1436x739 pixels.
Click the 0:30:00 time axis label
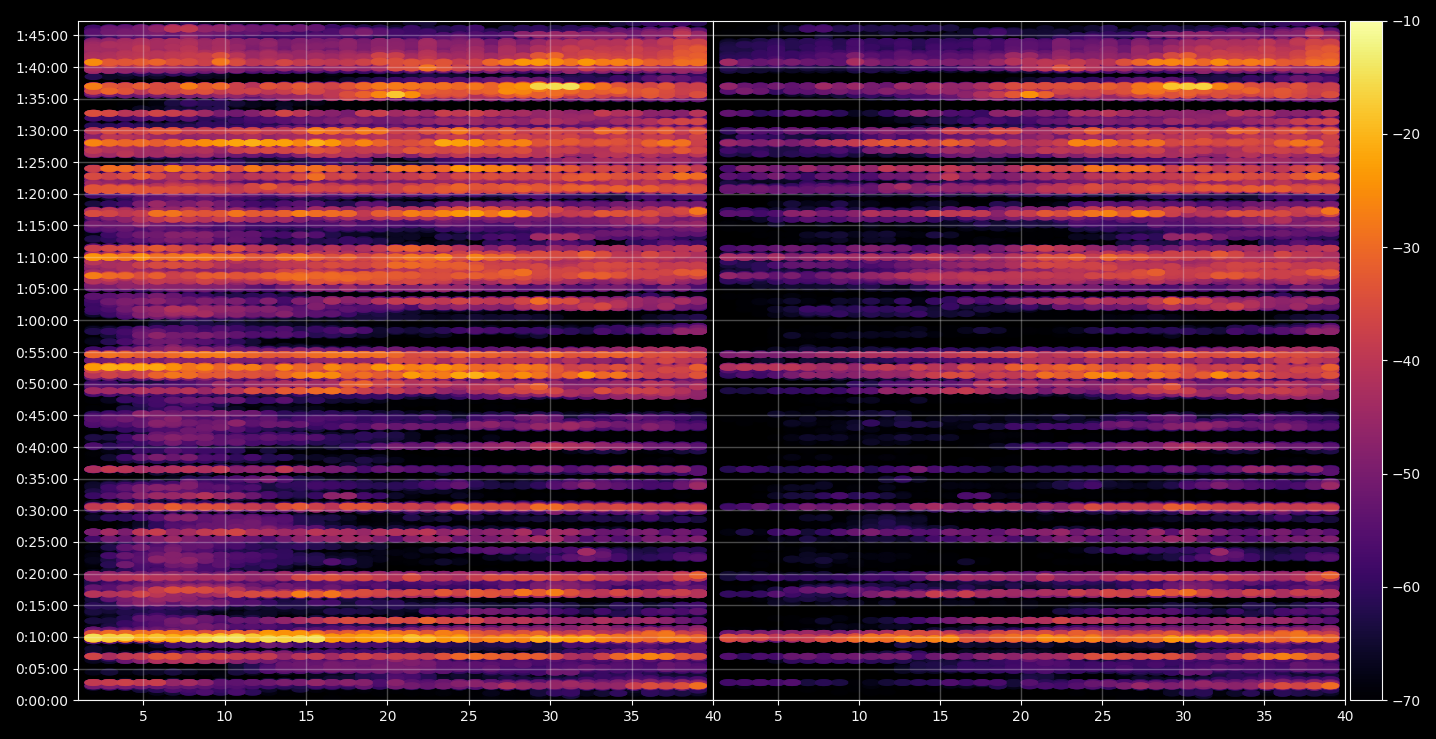[43, 510]
